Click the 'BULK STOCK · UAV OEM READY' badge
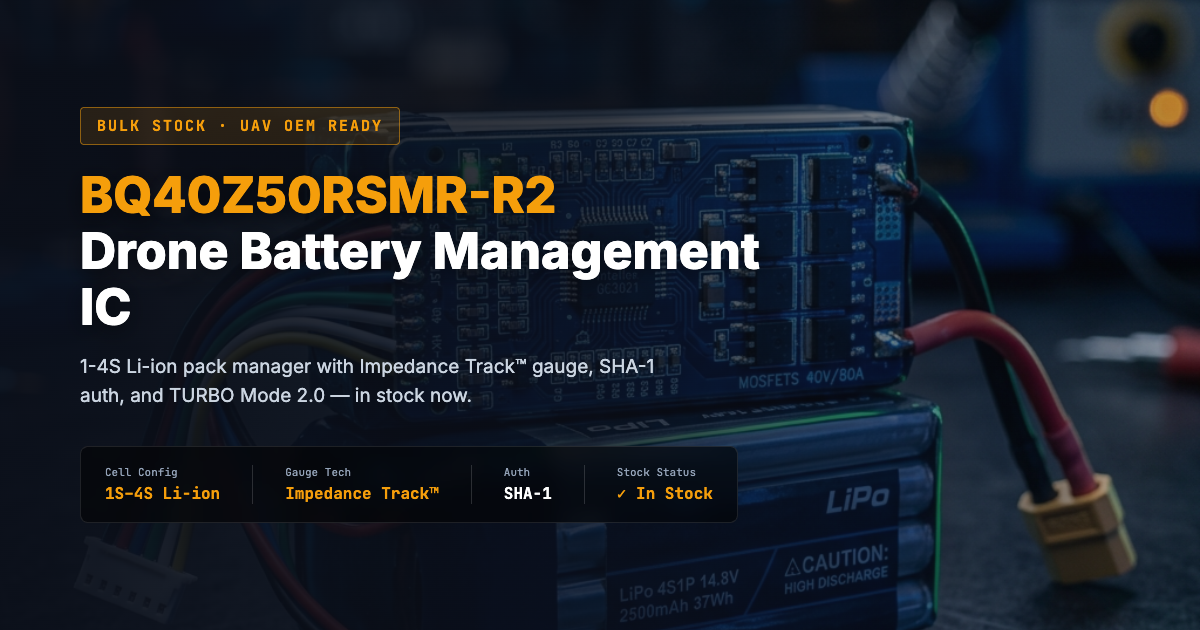This screenshot has height=630, width=1200. [x=240, y=126]
